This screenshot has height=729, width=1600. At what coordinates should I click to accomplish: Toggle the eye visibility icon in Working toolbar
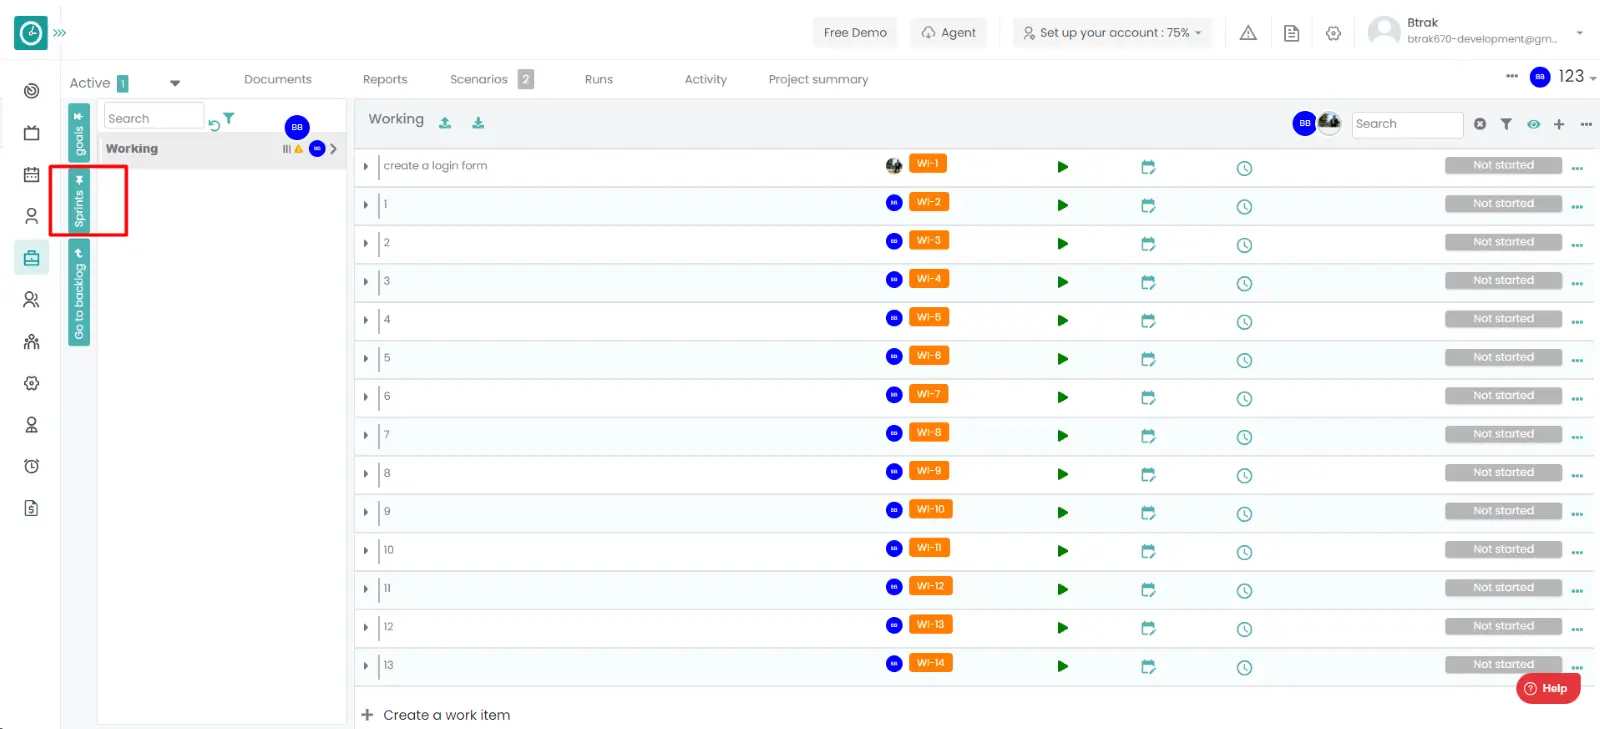(x=1533, y=124)
